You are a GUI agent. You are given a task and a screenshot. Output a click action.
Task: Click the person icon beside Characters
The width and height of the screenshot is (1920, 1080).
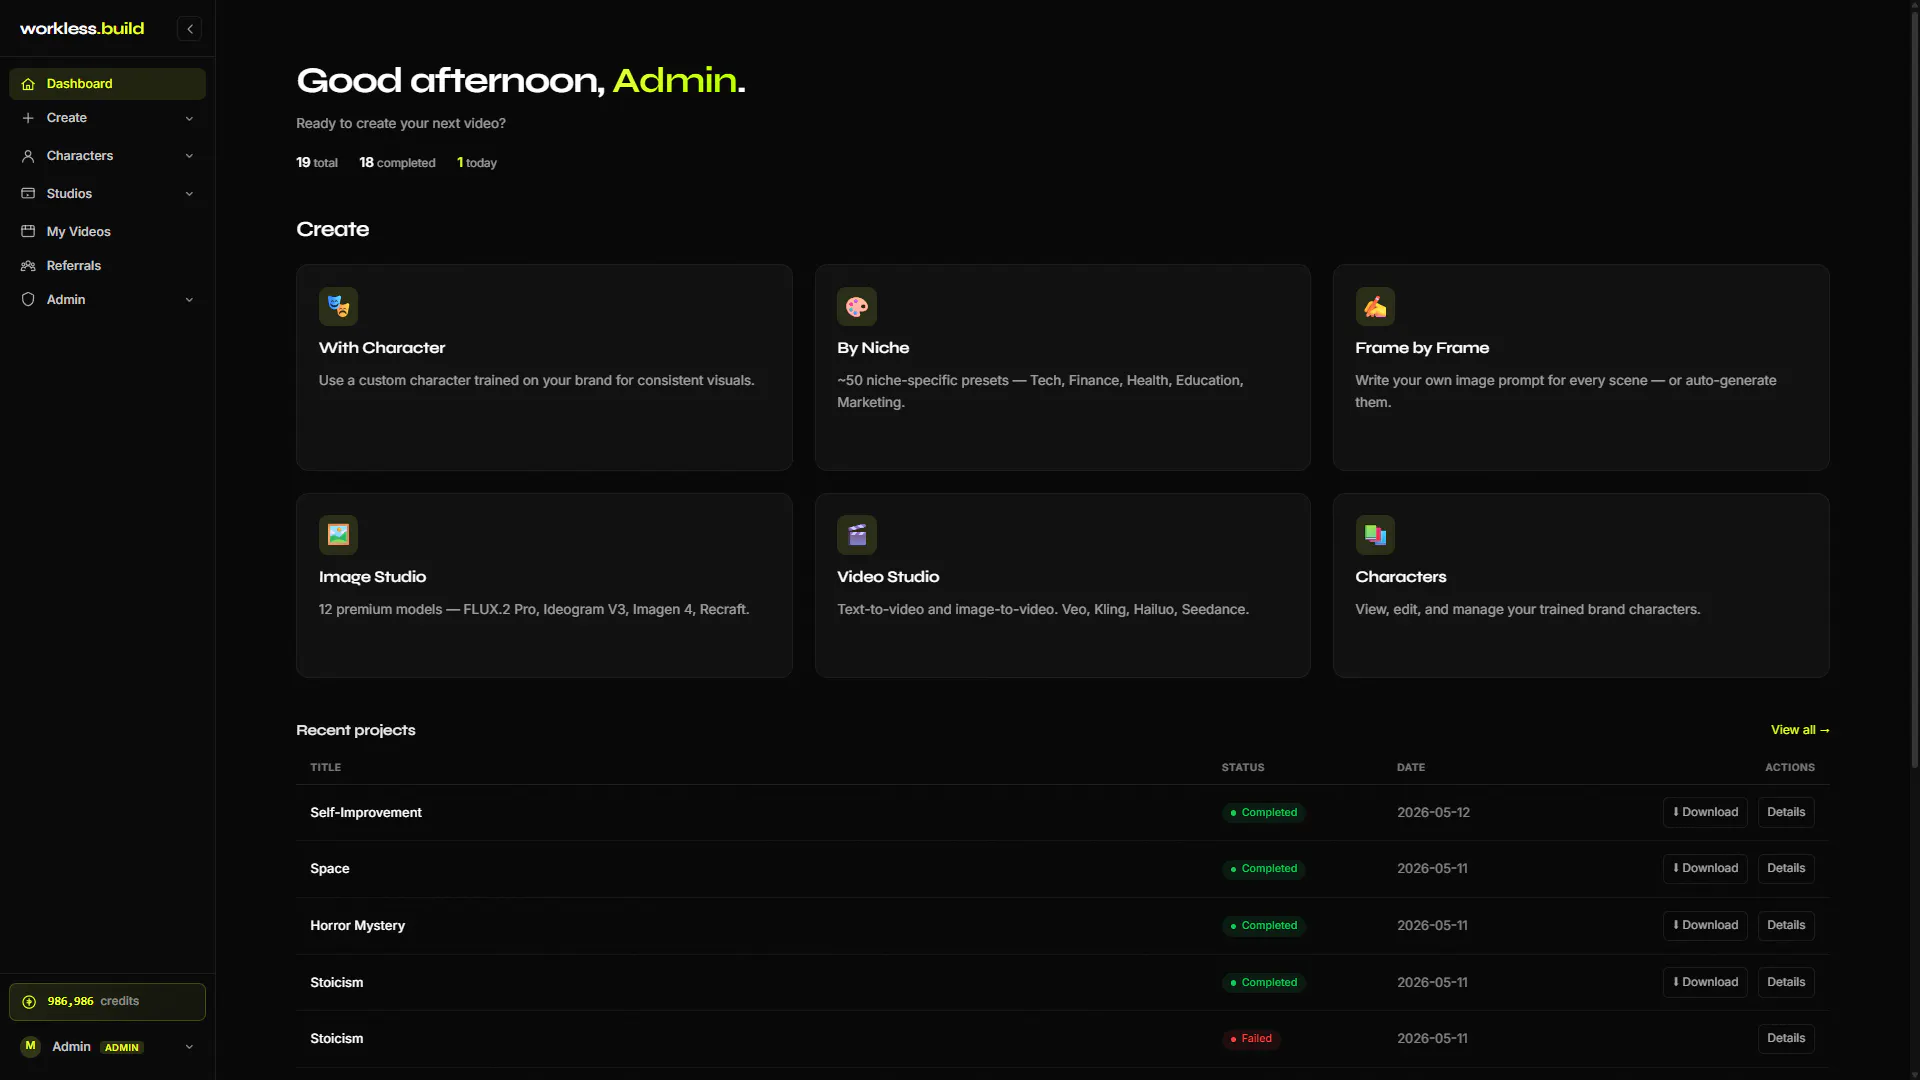(28, 156)
